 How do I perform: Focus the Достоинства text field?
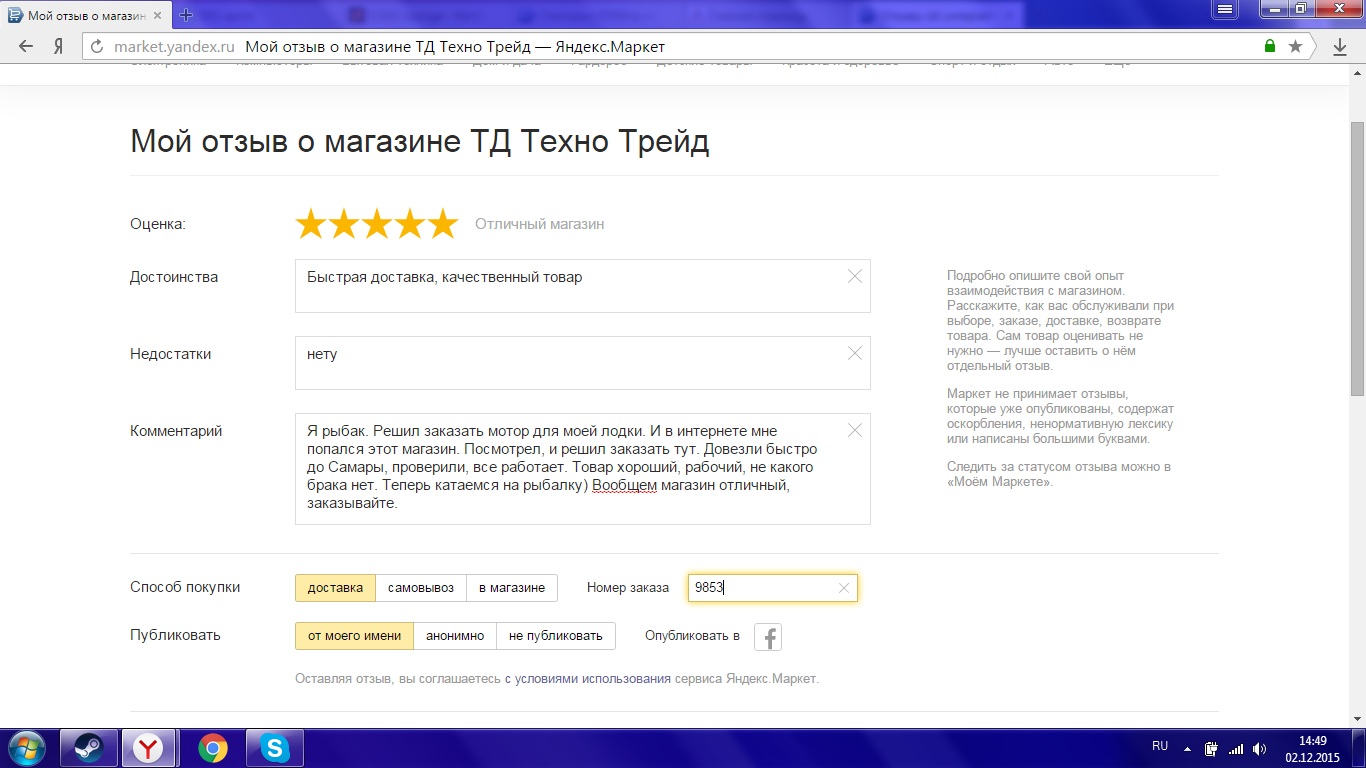(582, 286)
